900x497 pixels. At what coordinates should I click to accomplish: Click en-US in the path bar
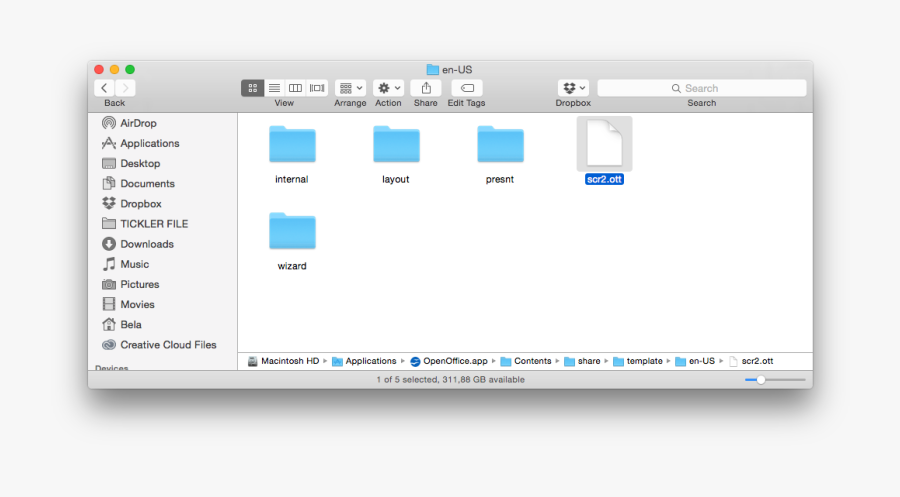pos(695,361)
